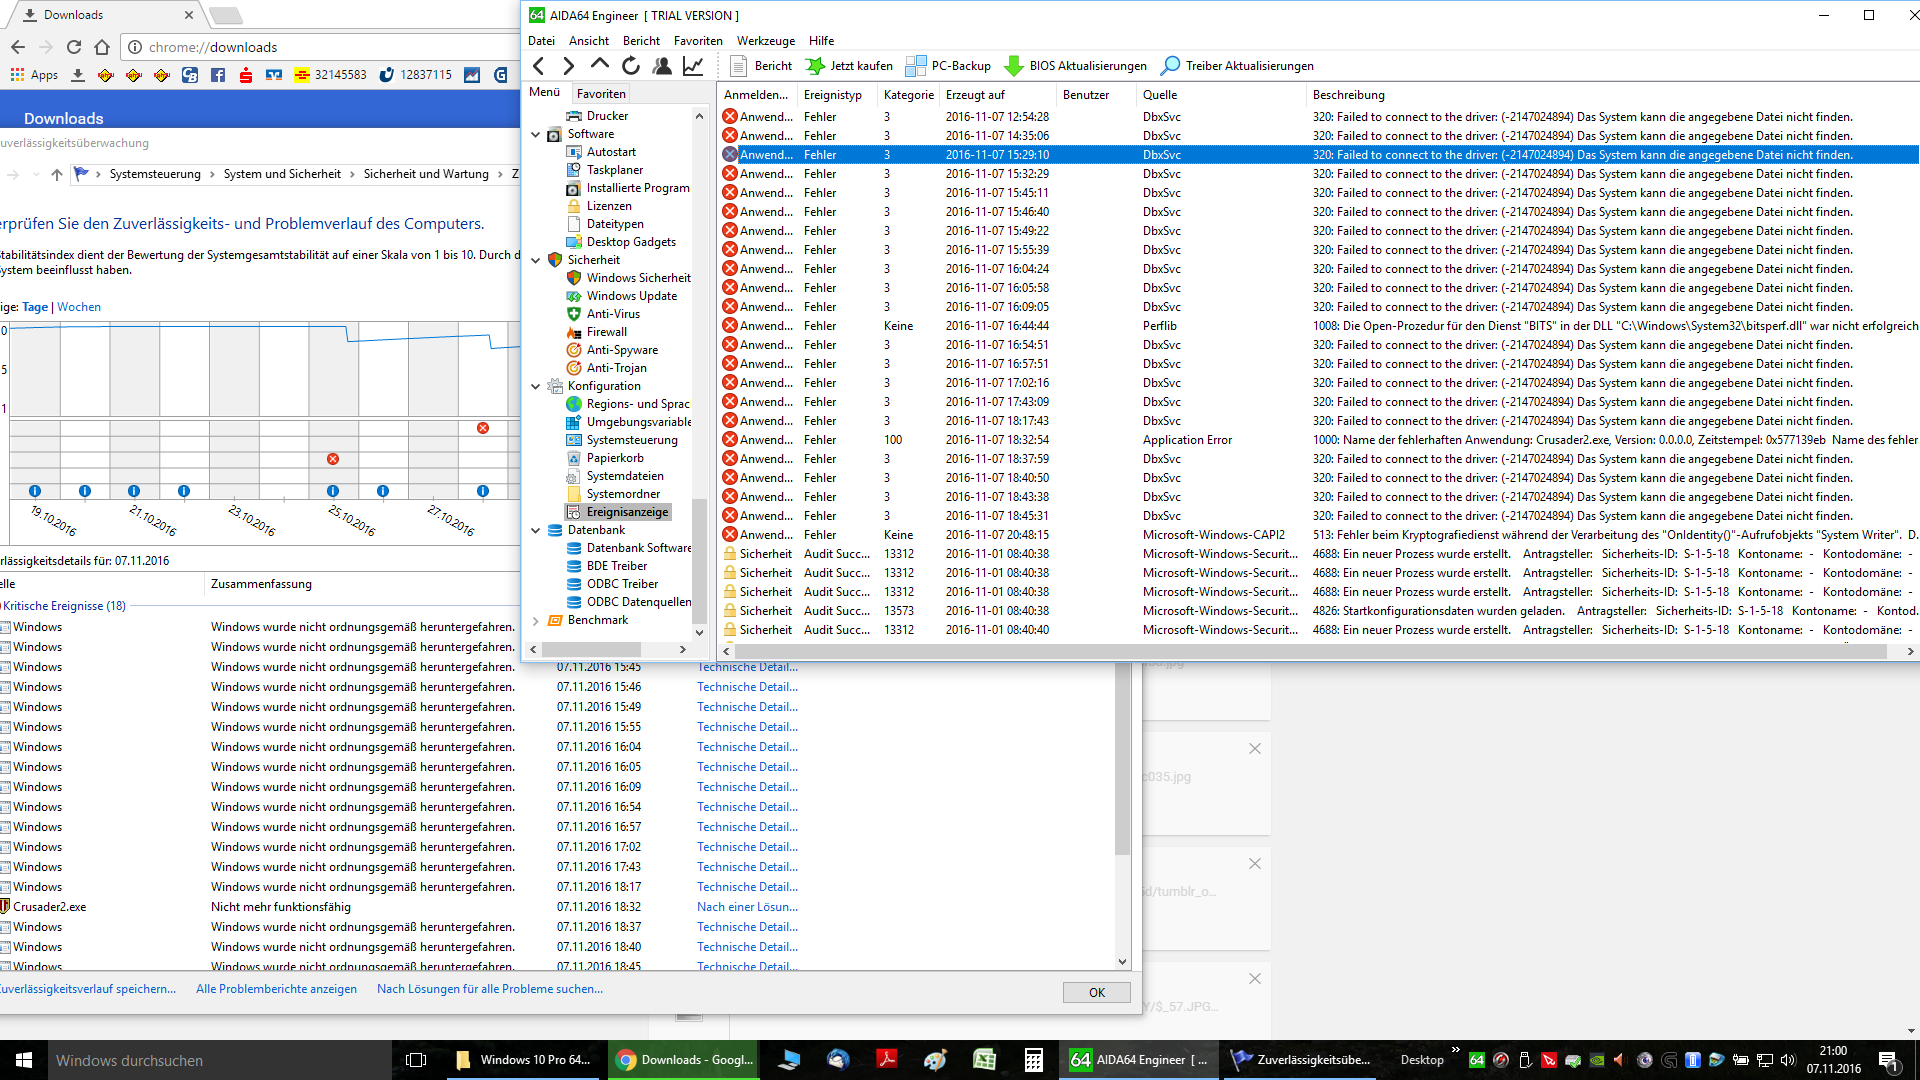Open the Werkzeuge menu
The height and width of the screenshot is (1080, 1920).
[x=765, y=41]
